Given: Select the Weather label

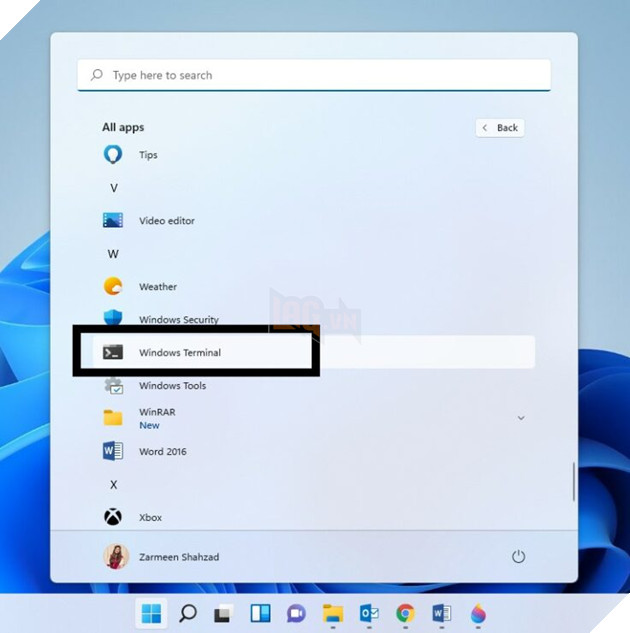Looking at the screenshot, I should 158,287.
